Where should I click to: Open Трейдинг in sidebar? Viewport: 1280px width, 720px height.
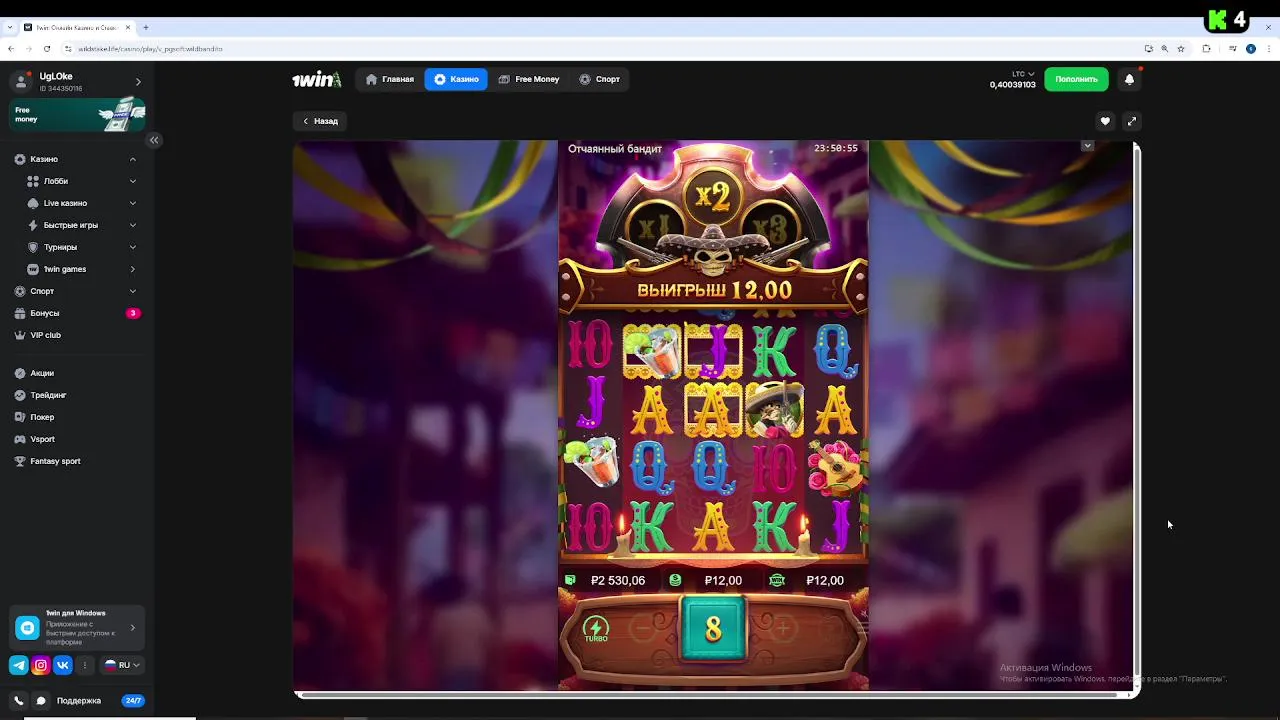76,395
